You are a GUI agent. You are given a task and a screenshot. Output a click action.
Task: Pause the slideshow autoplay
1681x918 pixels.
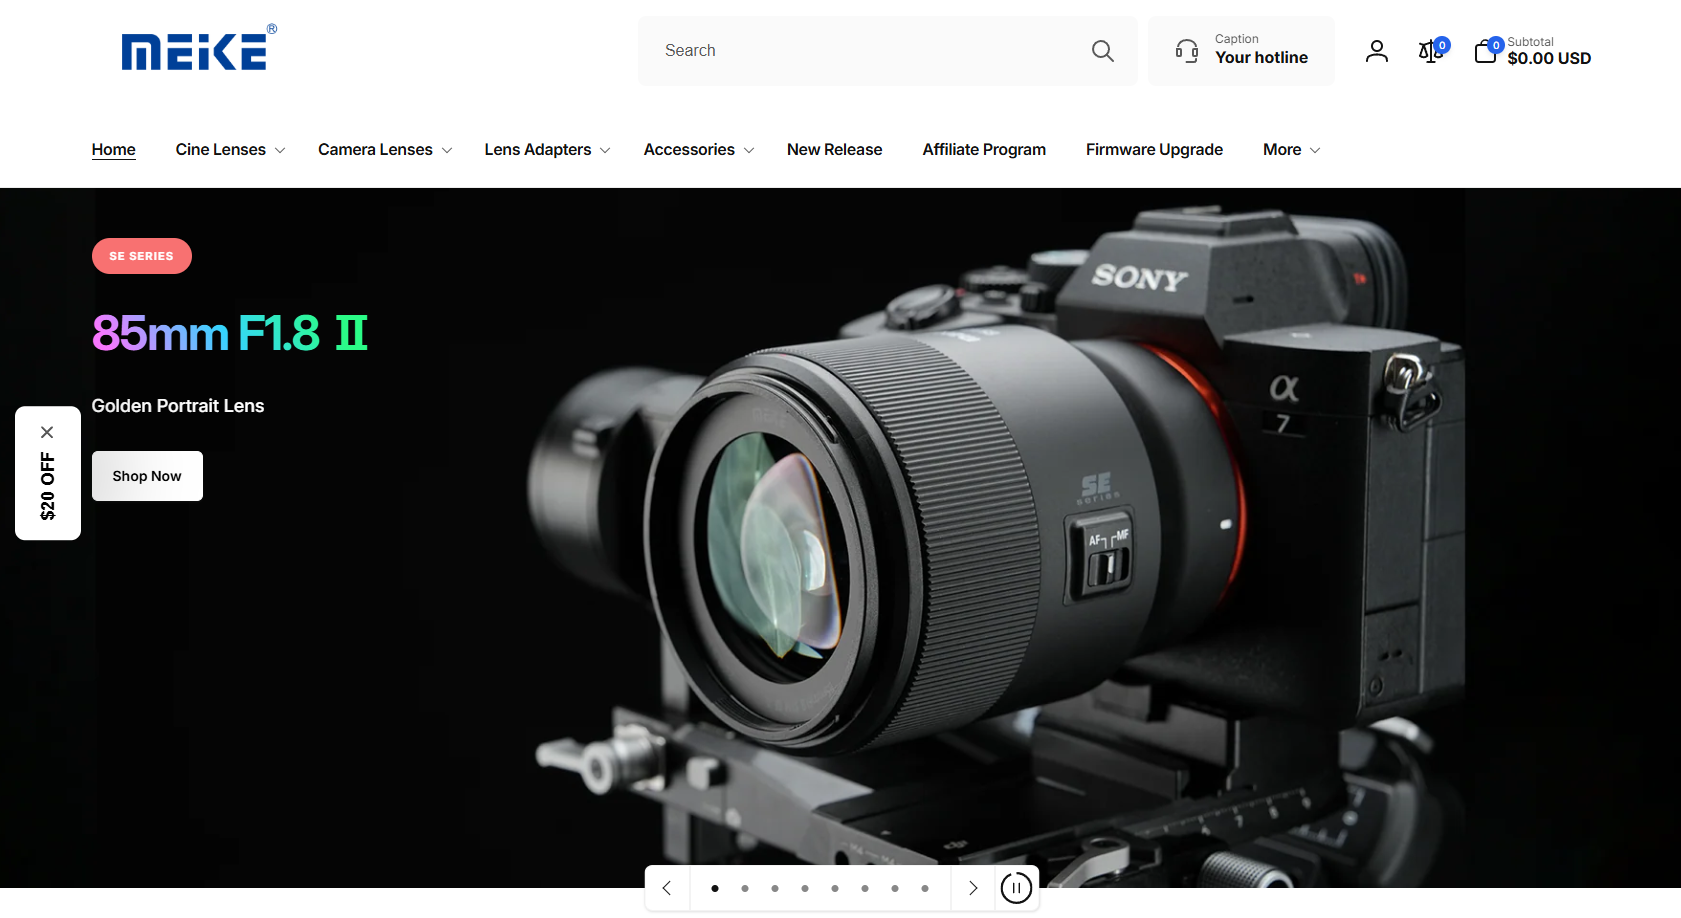(1016, 888)
